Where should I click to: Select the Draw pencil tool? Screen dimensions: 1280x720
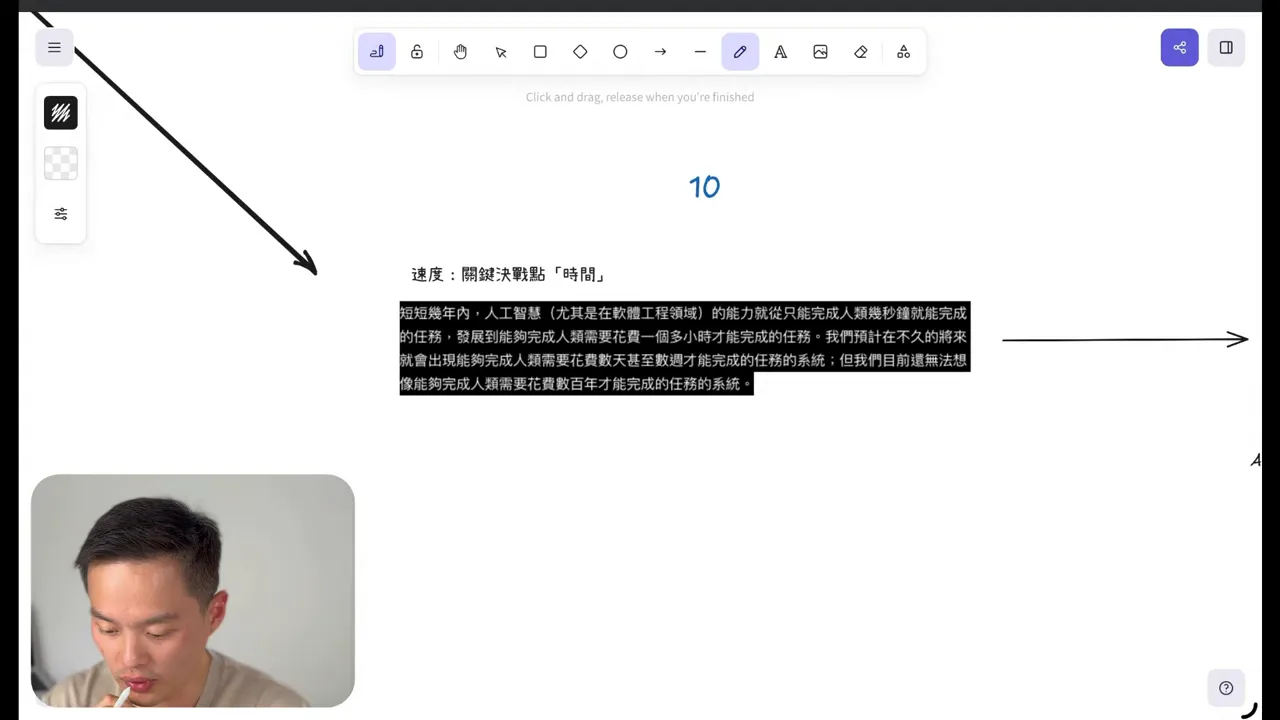tap(740, 52)
